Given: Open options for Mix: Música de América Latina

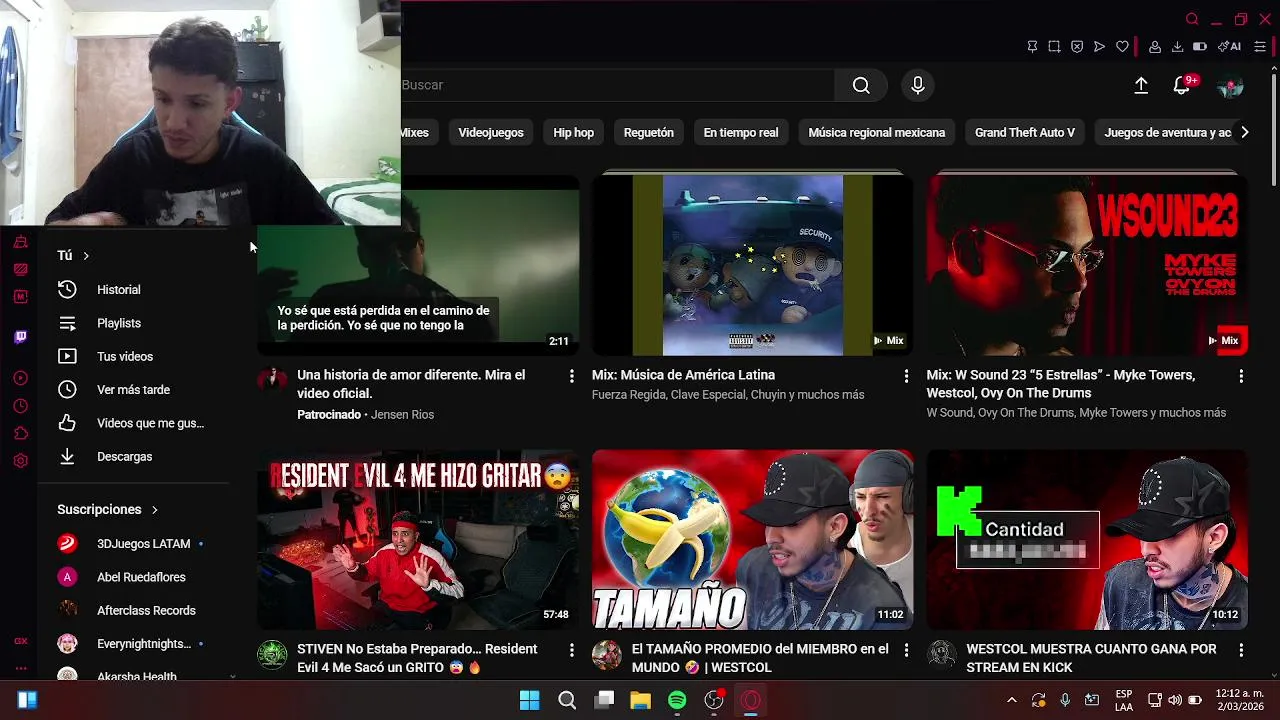Looking at the screenshot, I should pyautogui.click(x=906, y=376).
